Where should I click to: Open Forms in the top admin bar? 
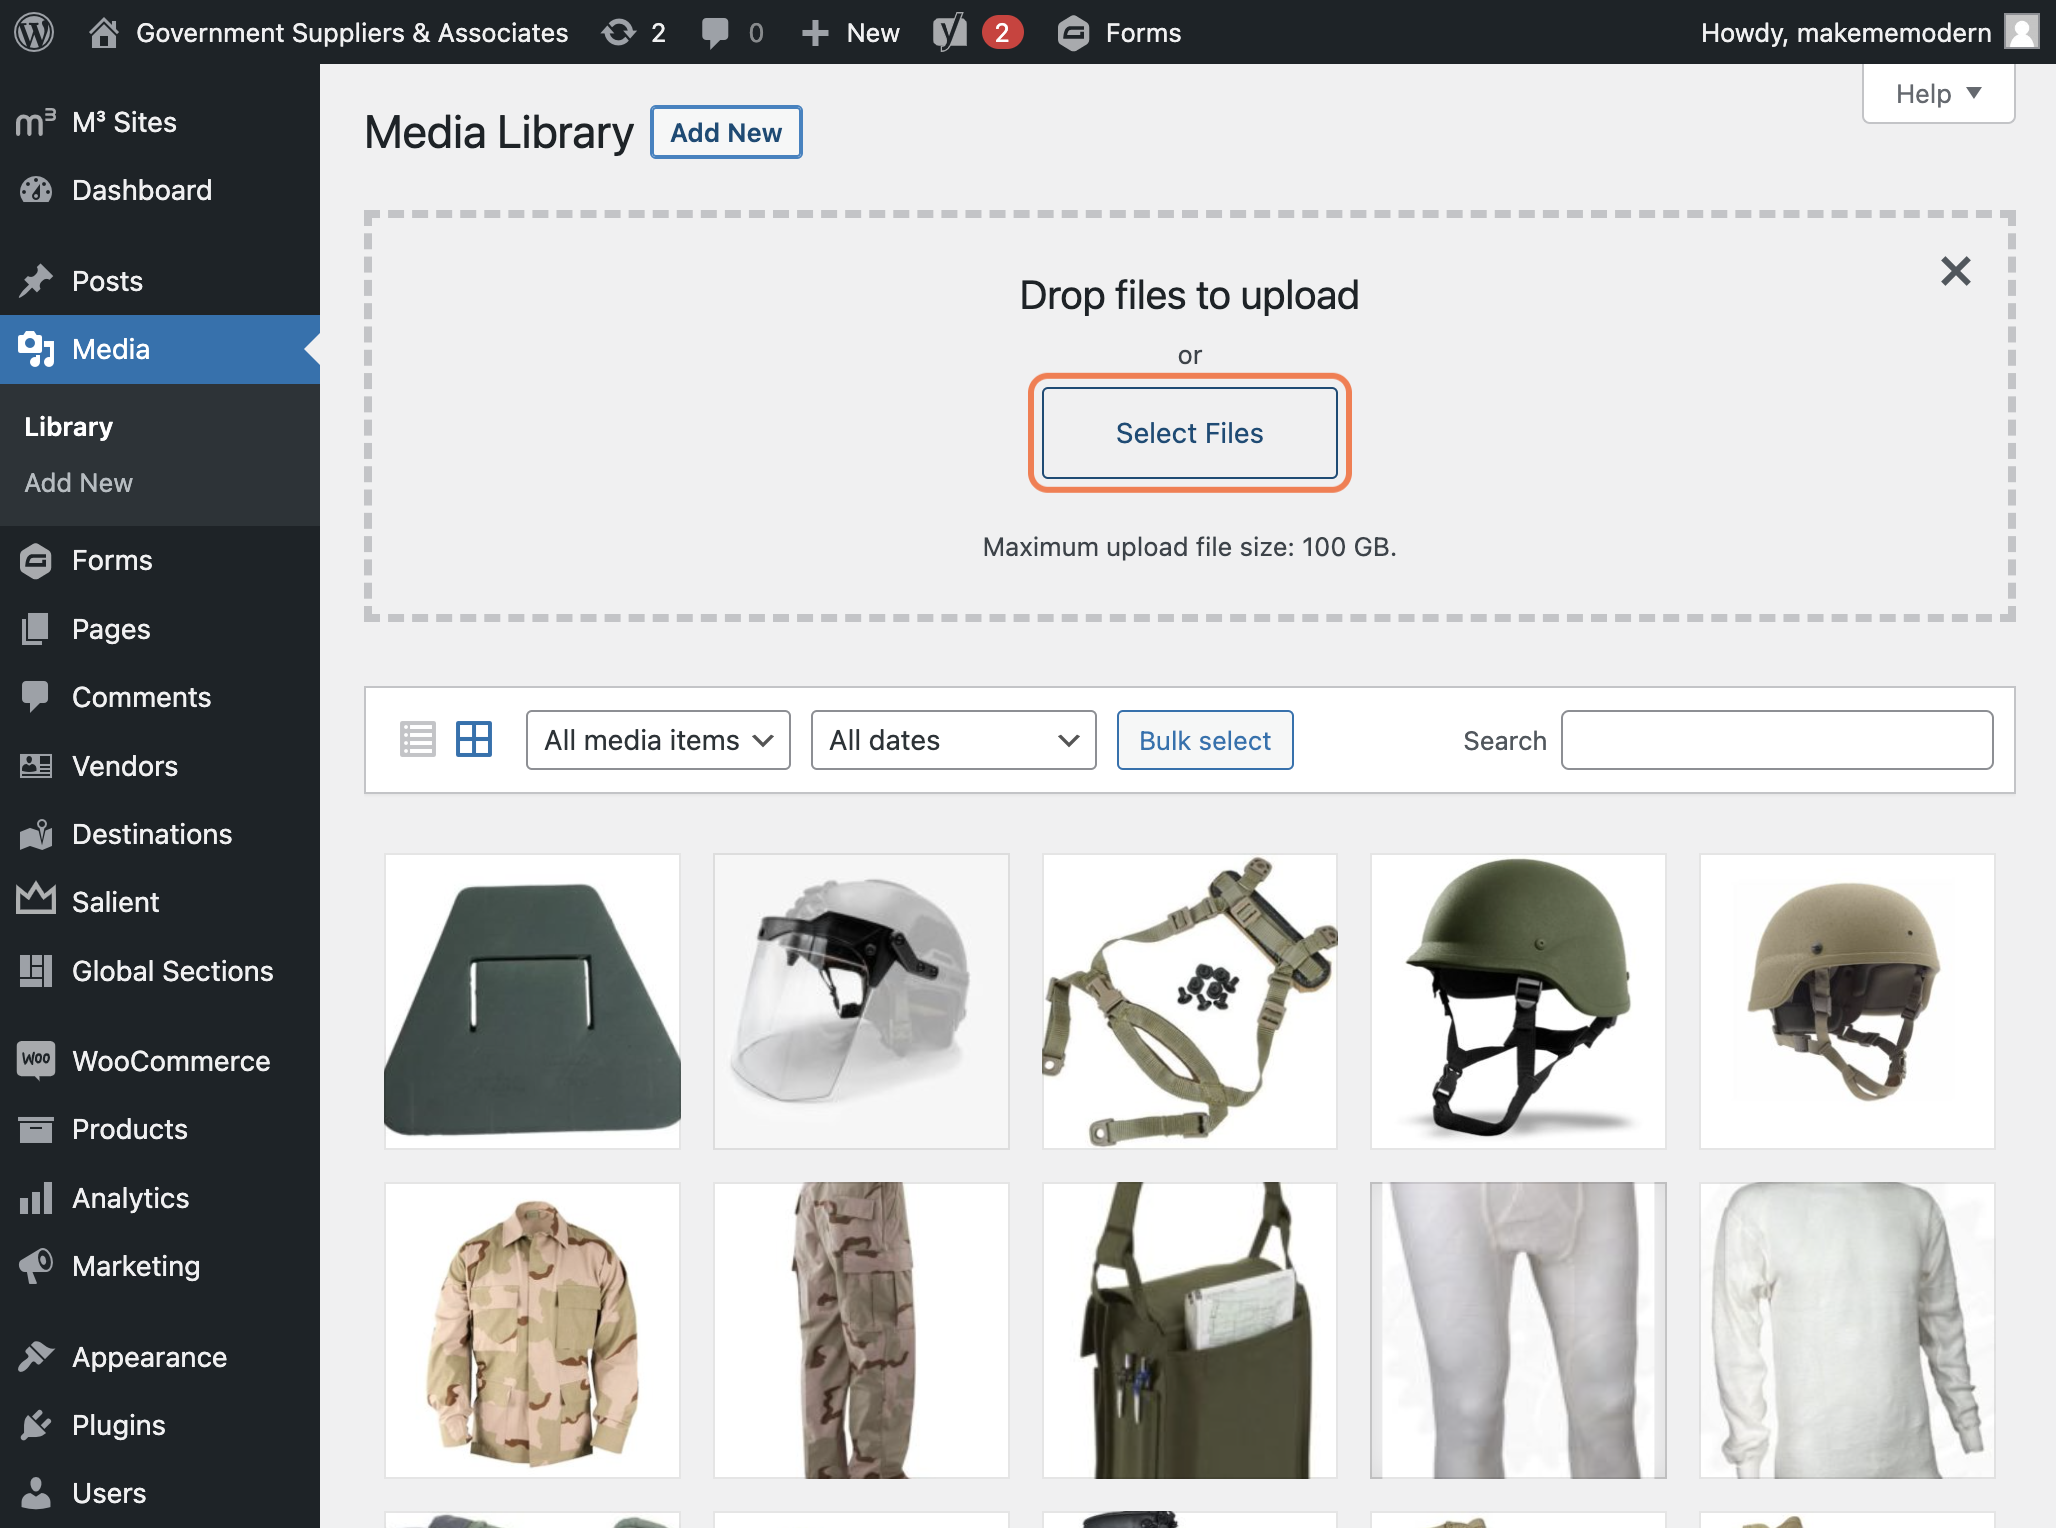(x=1119, y=32)
